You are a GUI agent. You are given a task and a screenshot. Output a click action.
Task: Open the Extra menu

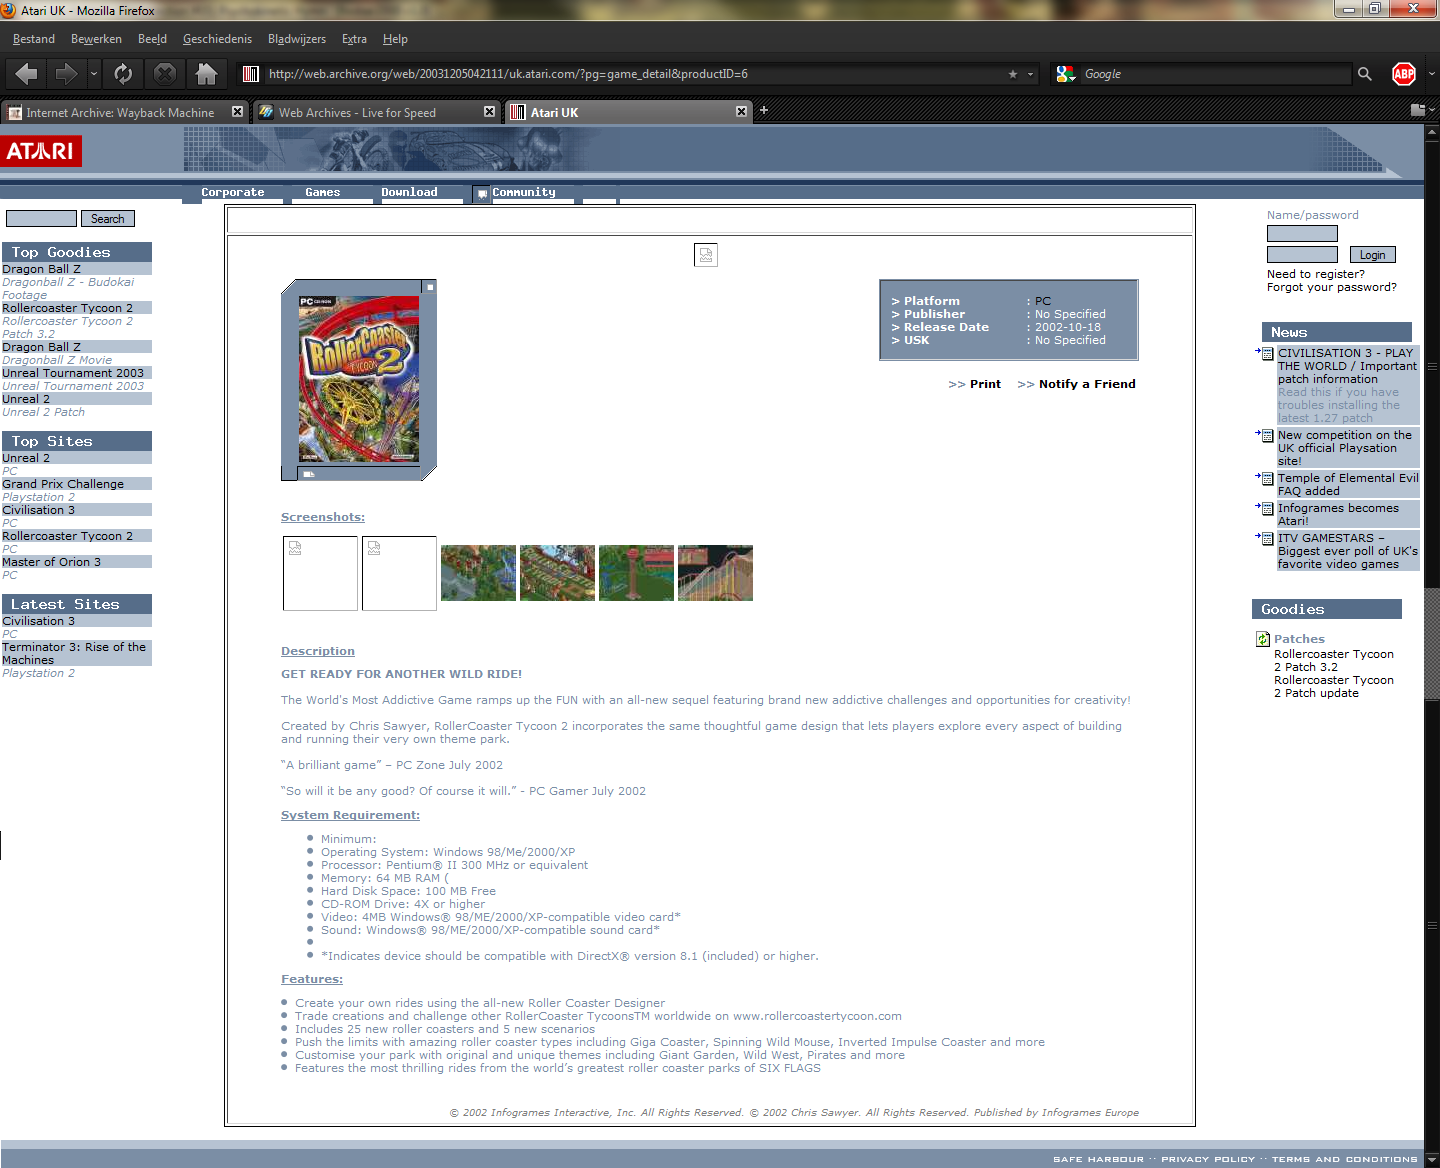(354, 39)
